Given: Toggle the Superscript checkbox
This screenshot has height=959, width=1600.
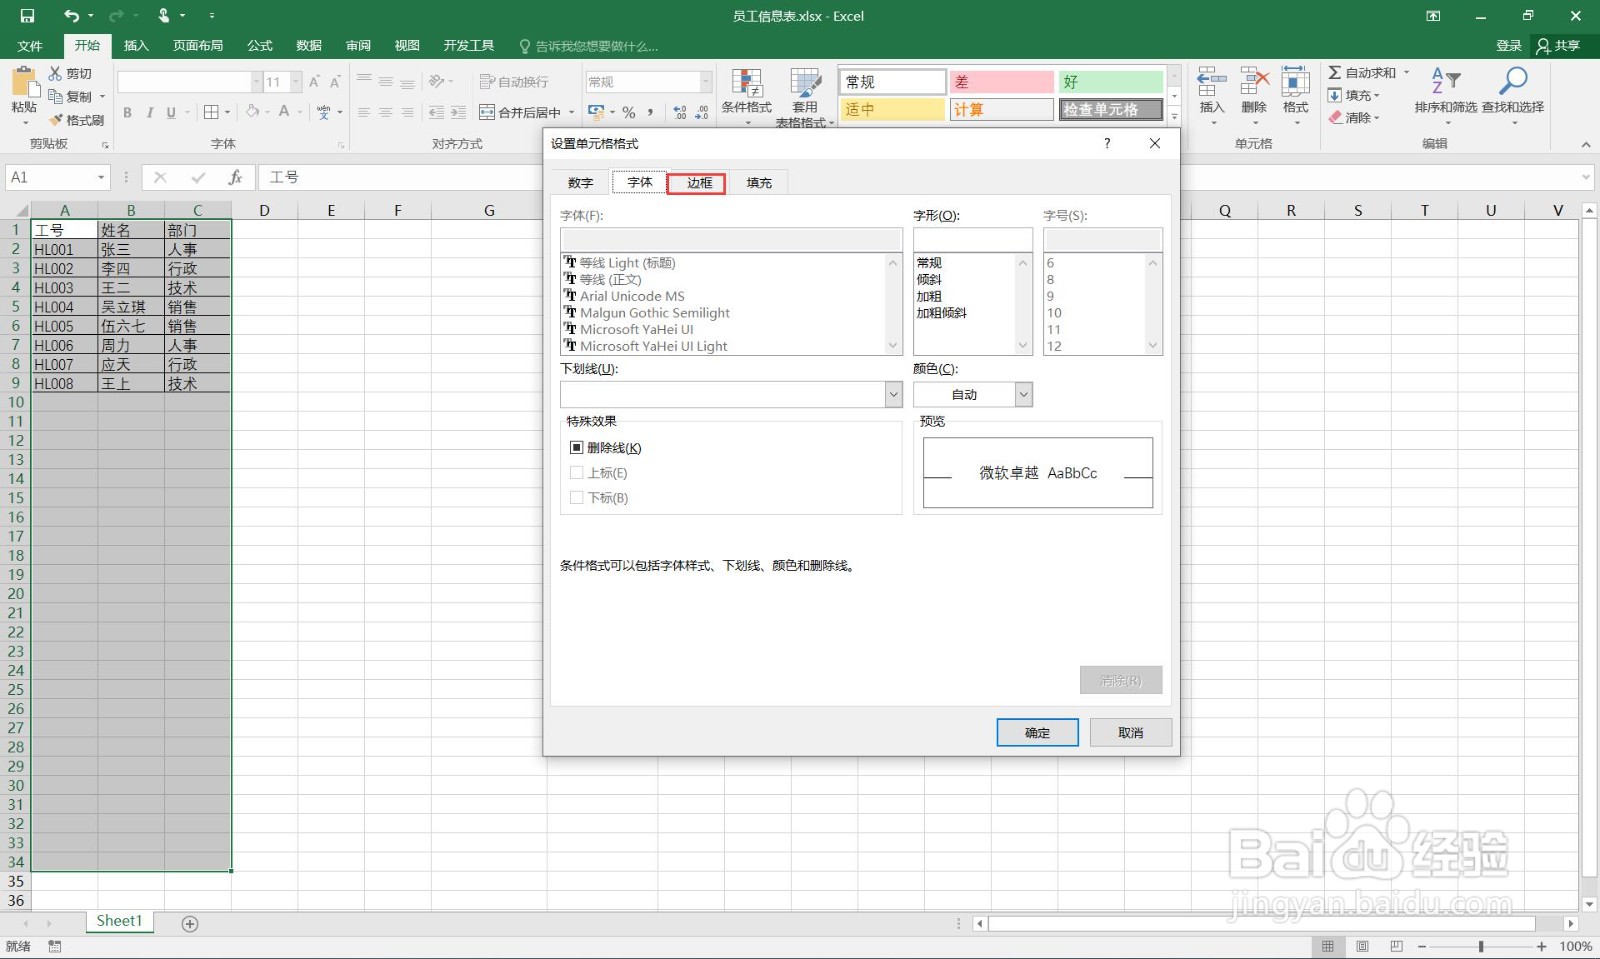Looking at the screenshot, I should point(576,473).
